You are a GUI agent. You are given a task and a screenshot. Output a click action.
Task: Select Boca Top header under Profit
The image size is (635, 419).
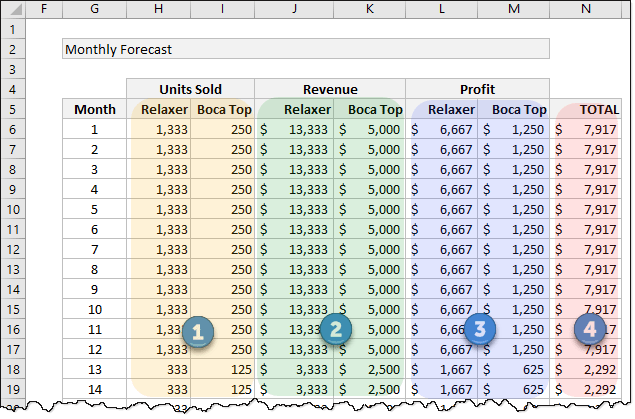click(x=514, y=109)
